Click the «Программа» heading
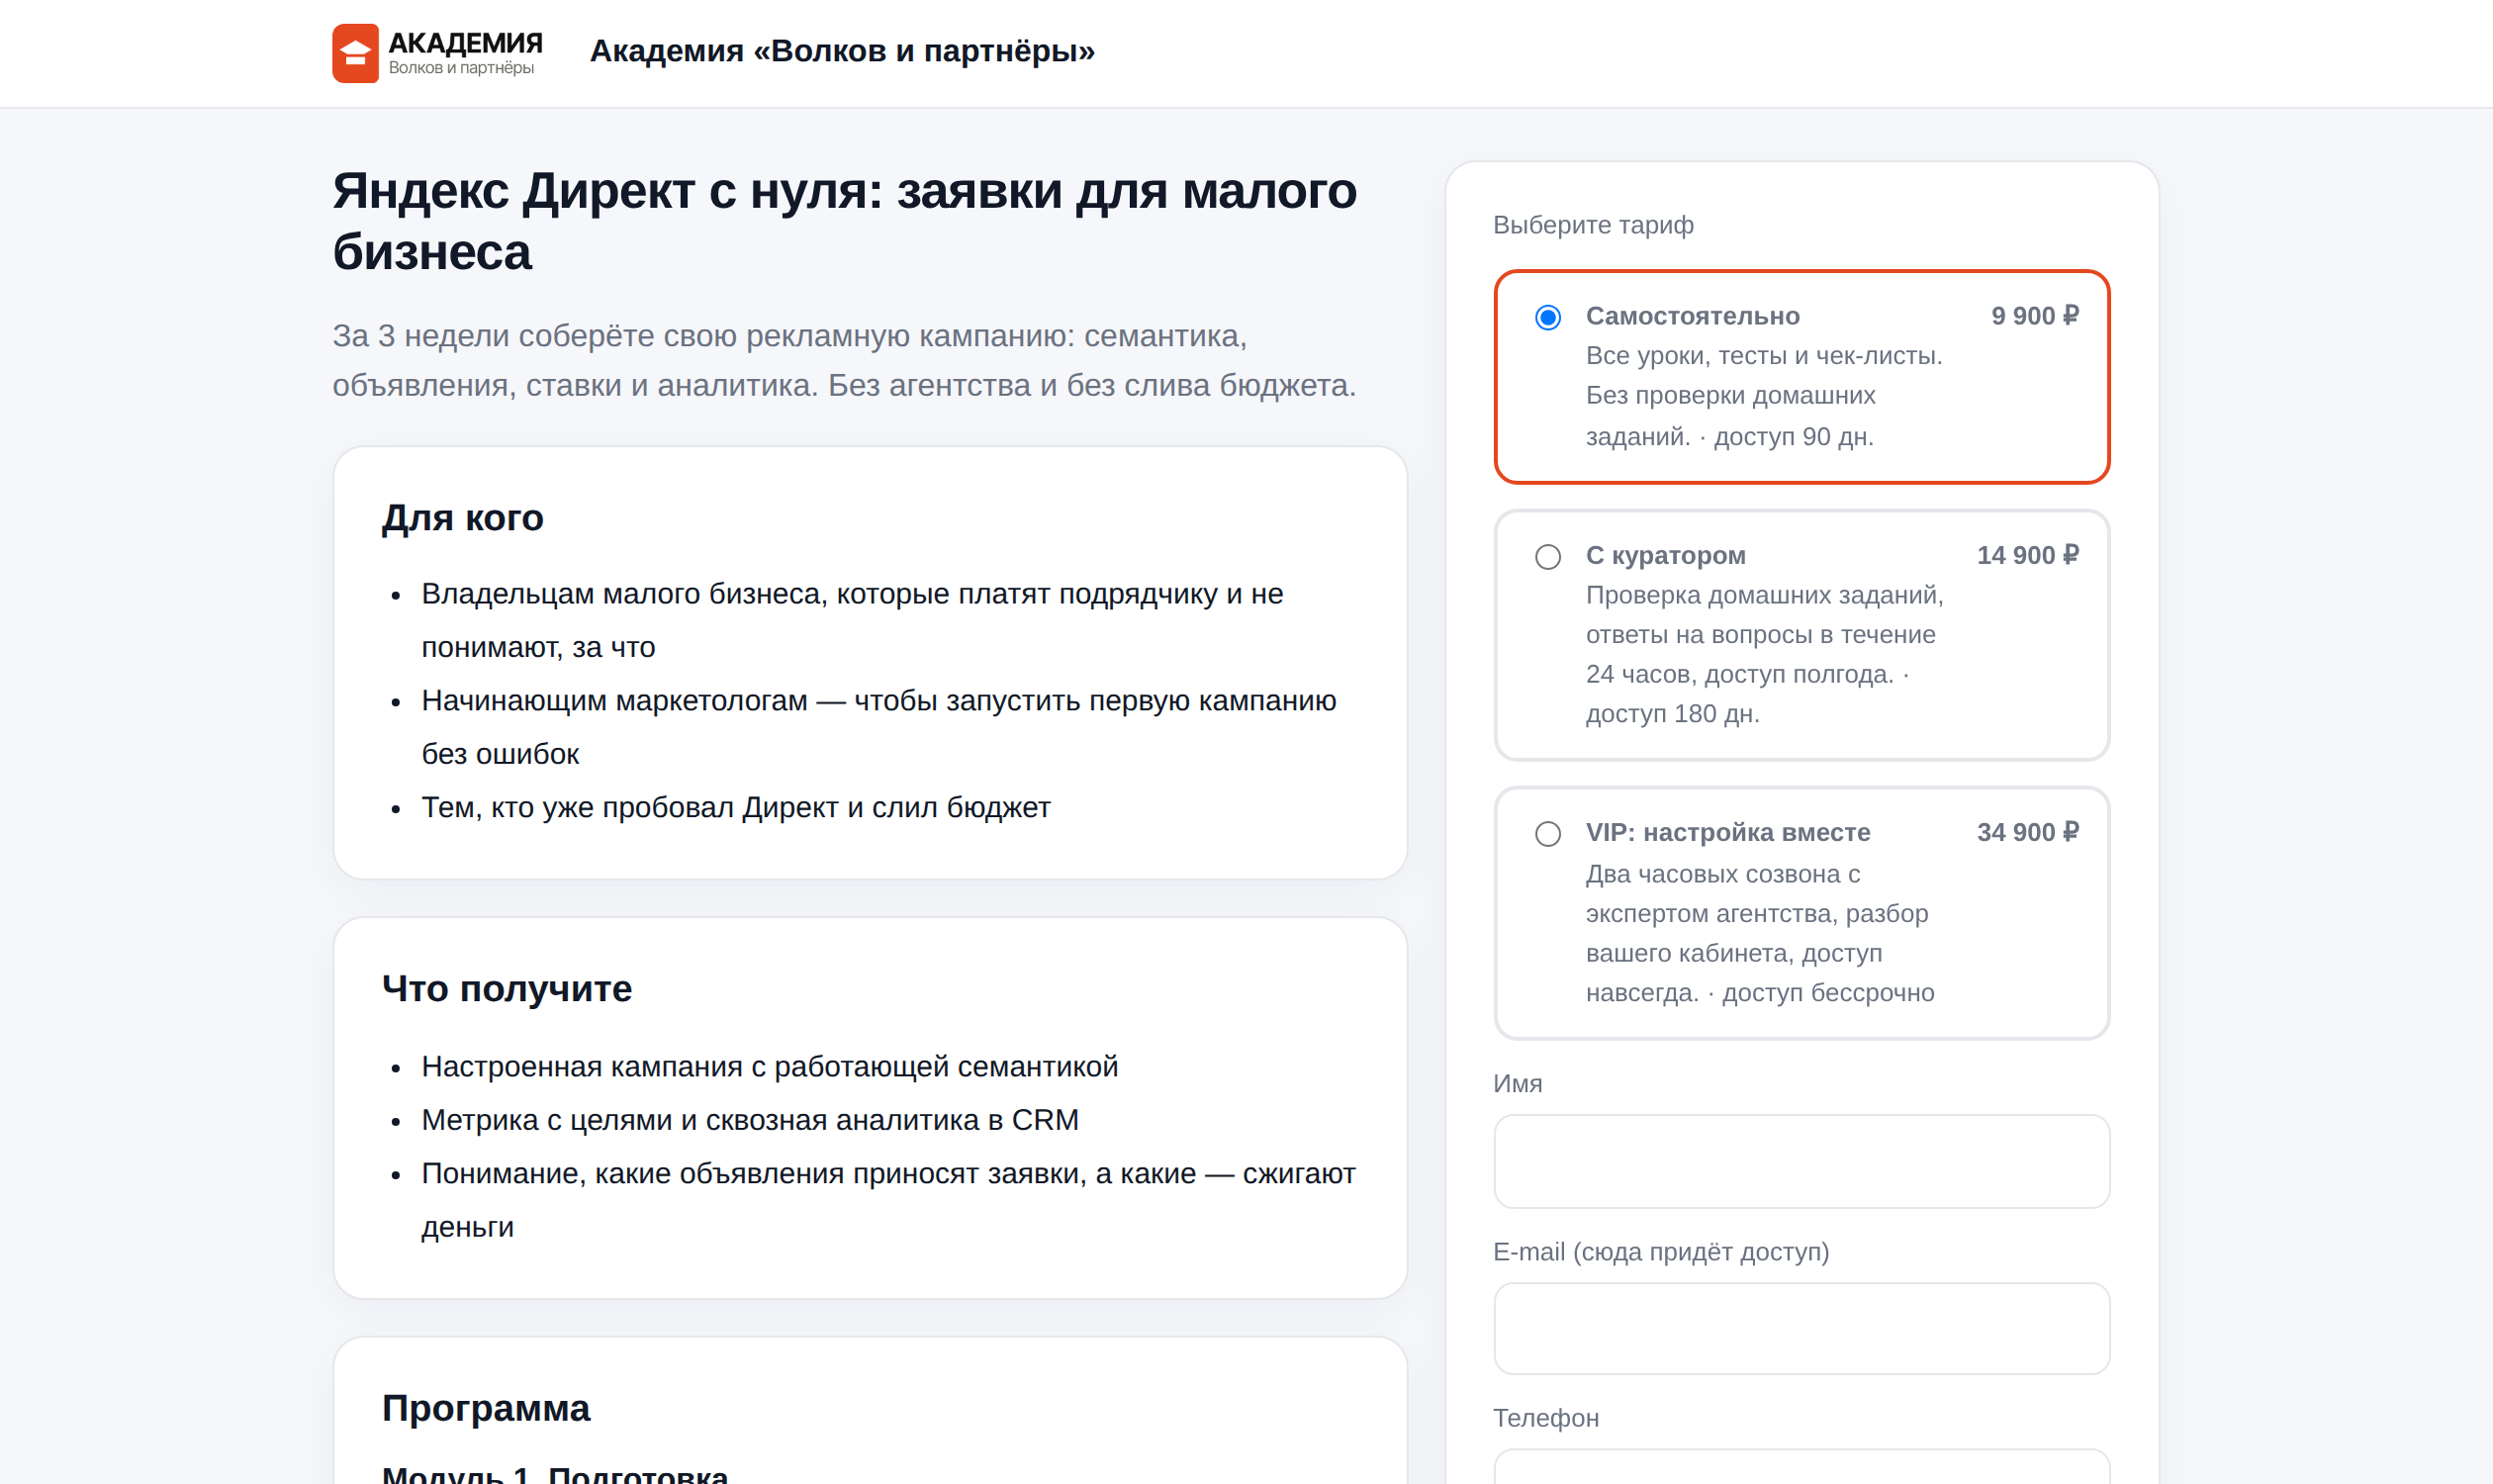This screenshot has width=2493, height=1484. point(486,1408)
